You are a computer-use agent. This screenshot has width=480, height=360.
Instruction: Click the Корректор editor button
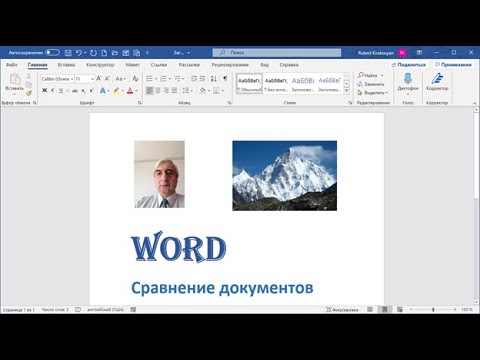(x=437, y=83)
